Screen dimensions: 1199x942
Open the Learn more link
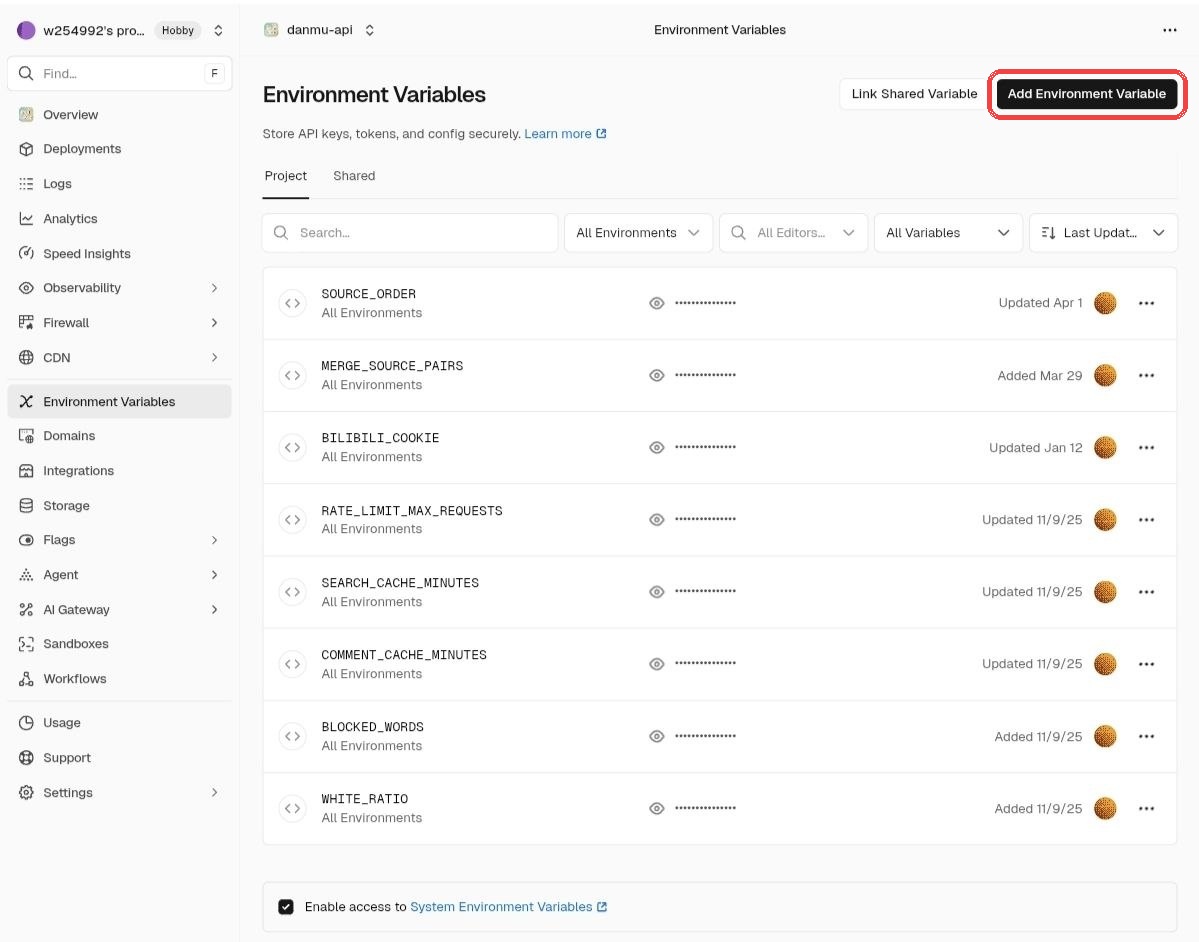coord(565,134)
